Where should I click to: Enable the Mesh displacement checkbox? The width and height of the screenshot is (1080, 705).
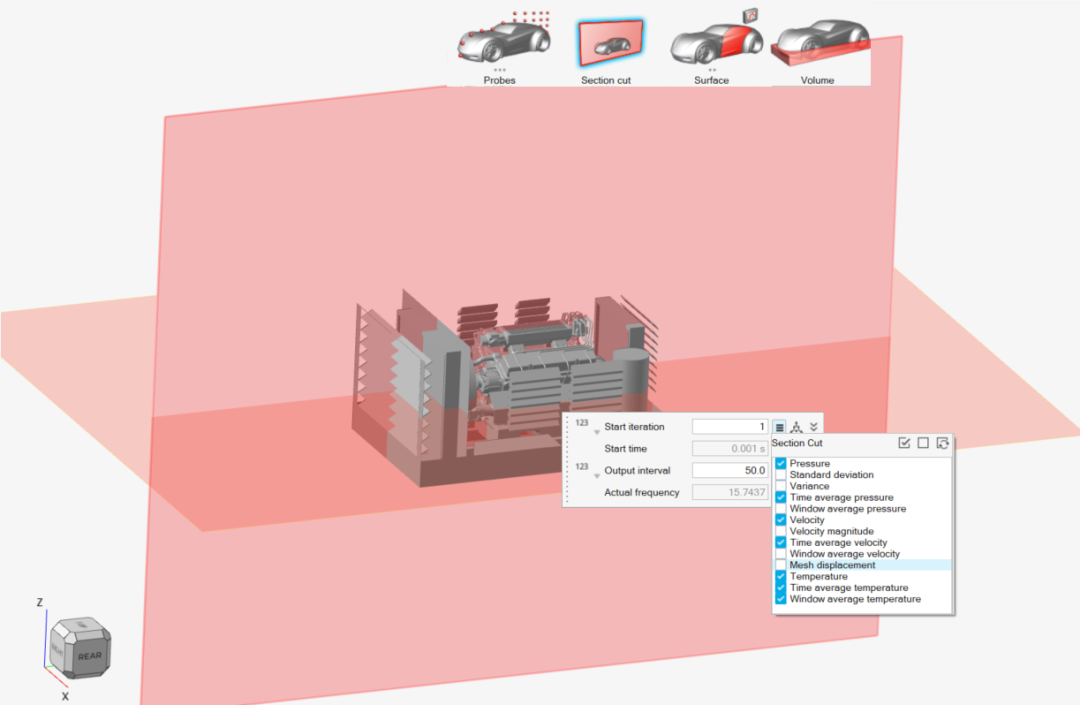pyautogui.click(x=781, y=565)
